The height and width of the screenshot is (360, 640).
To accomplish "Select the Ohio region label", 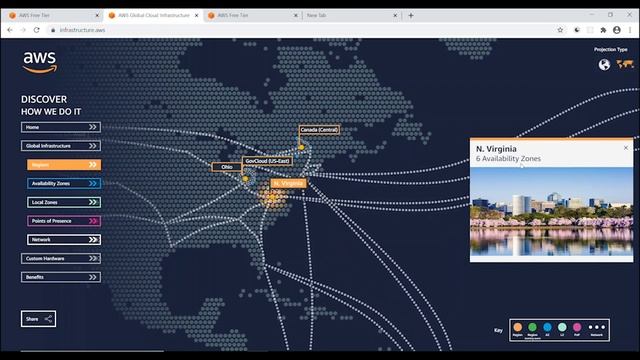I will point(227,167).
